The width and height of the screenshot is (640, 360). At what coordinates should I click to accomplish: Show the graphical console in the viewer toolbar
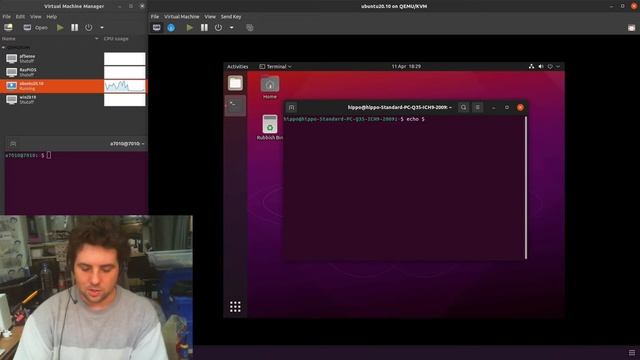click(157, 27)
